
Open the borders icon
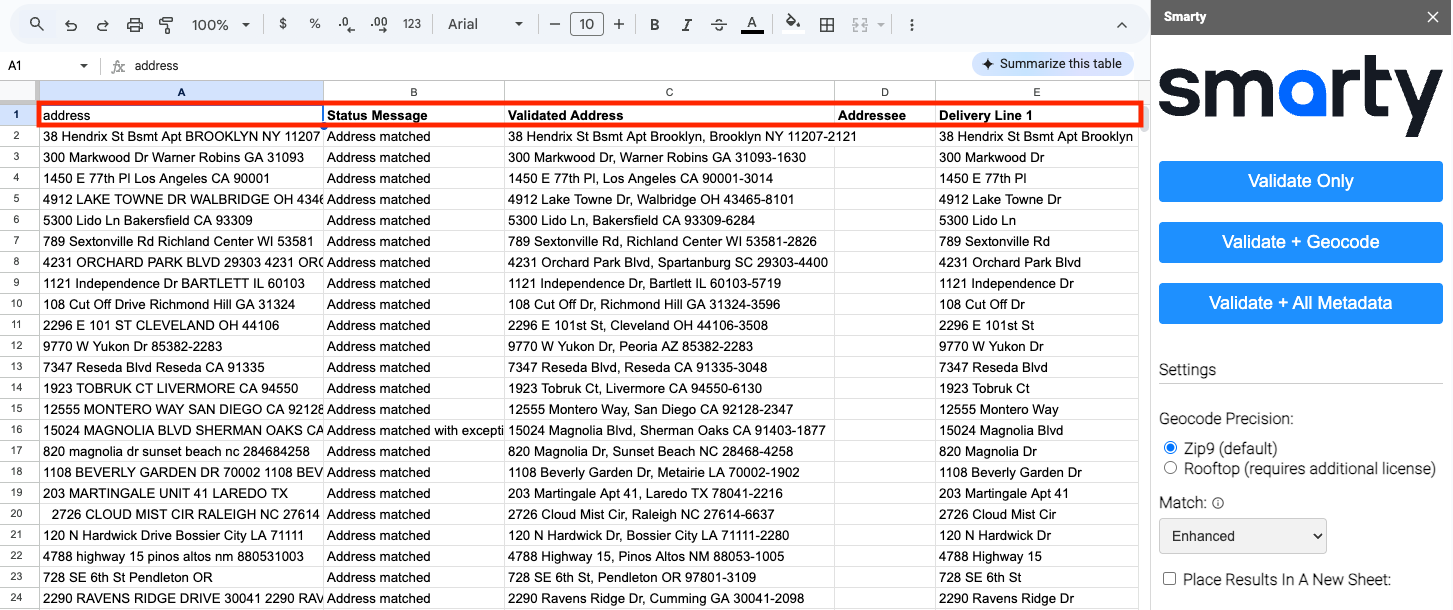[x=827, y=24]
